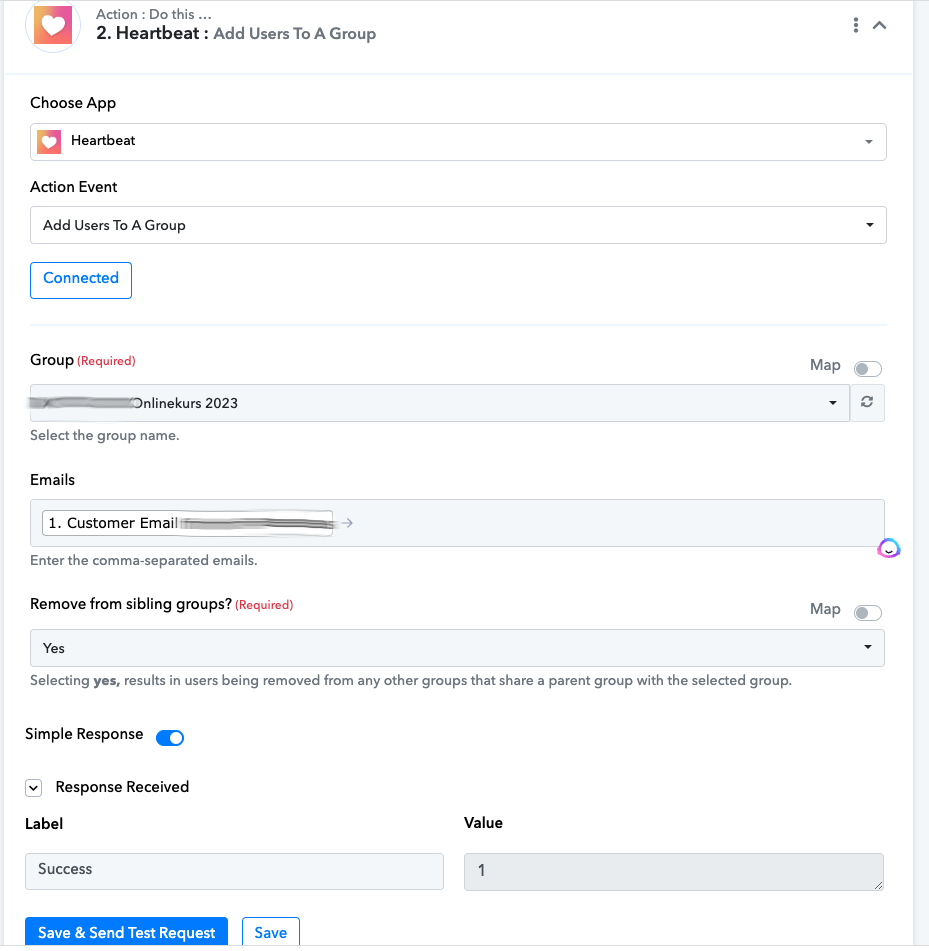This screenshot has width=929, height=951.
Task: Open the Choose App dropdown showing Heartbeat
Action: [x=458, y=142]
